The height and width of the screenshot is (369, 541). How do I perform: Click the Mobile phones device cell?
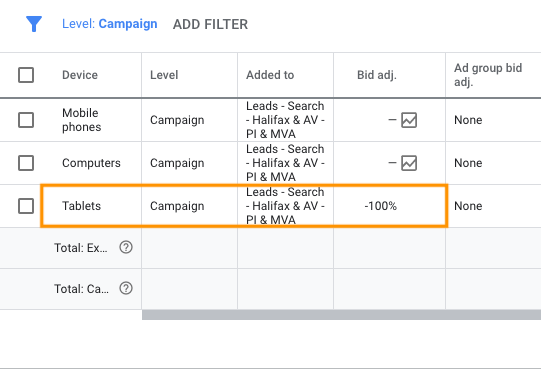81,120
